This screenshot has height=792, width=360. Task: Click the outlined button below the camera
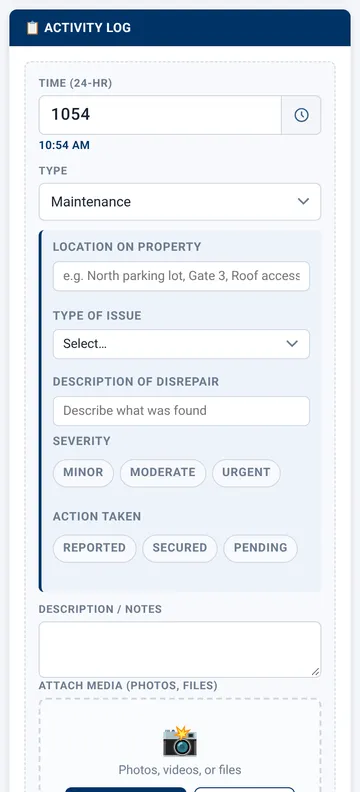click(x=244, y=789)
